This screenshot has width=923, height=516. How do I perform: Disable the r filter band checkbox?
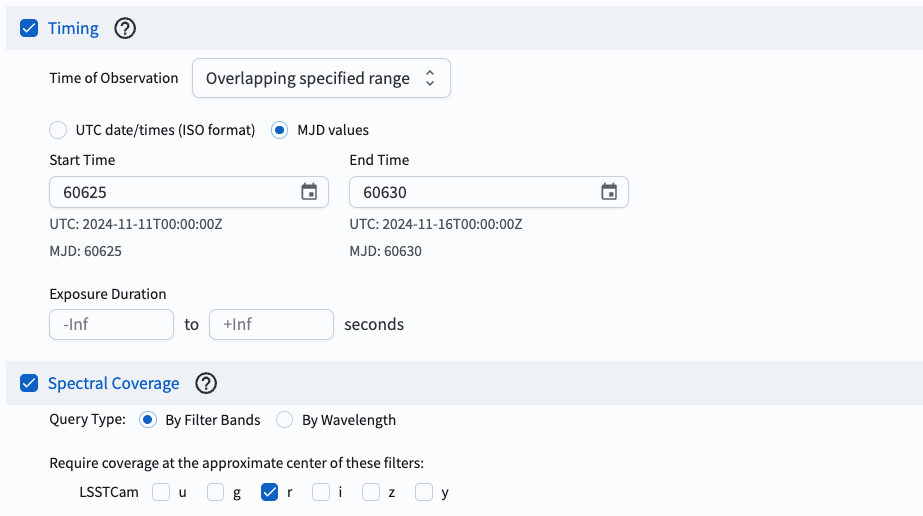269,492
